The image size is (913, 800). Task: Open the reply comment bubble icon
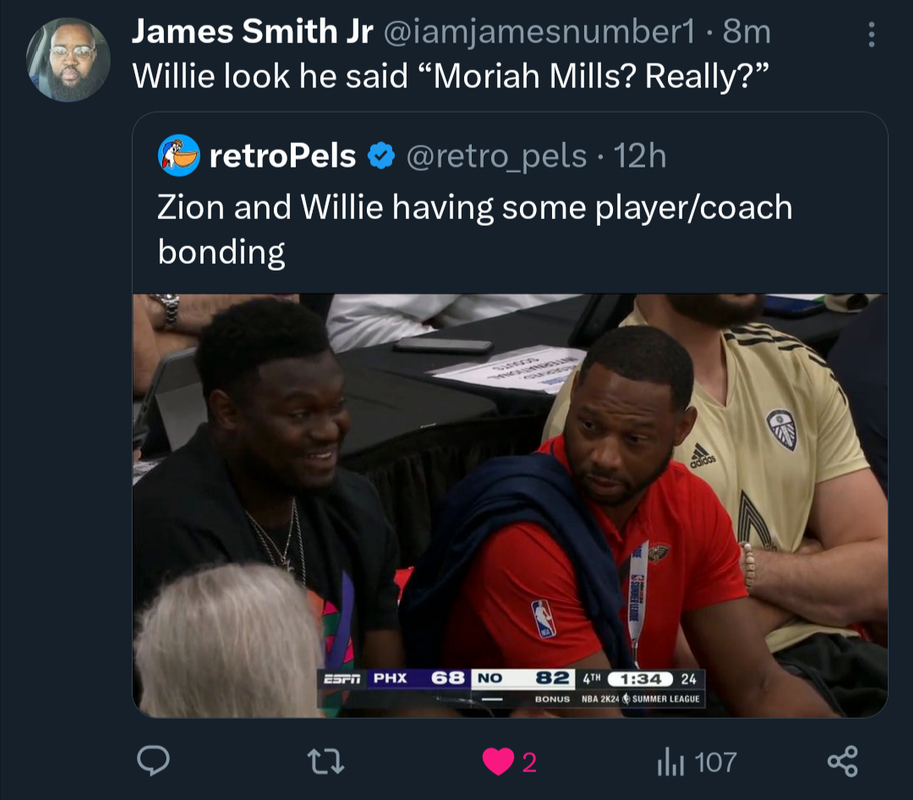153,761
